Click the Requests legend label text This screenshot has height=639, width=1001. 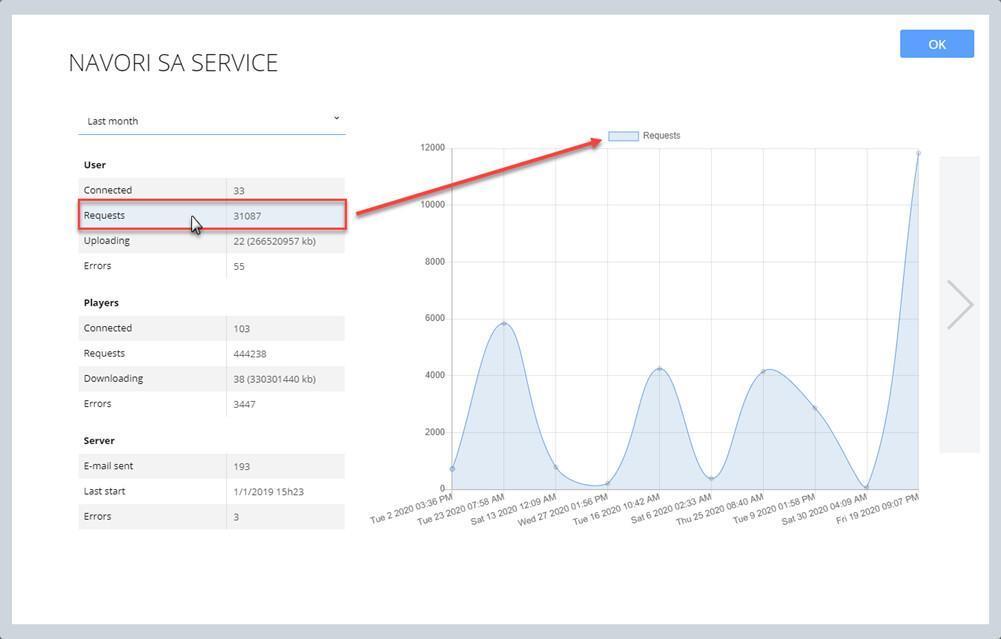[661, 135]
